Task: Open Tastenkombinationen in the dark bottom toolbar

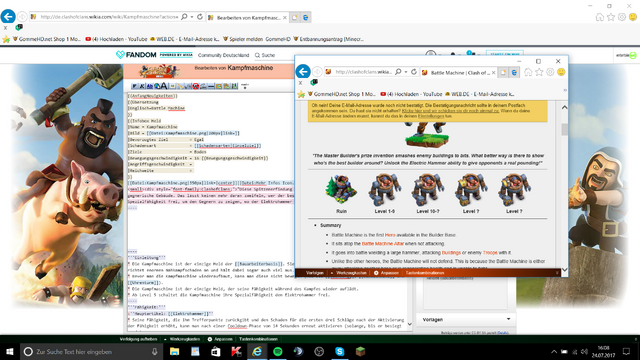Action: pos(258,339)
